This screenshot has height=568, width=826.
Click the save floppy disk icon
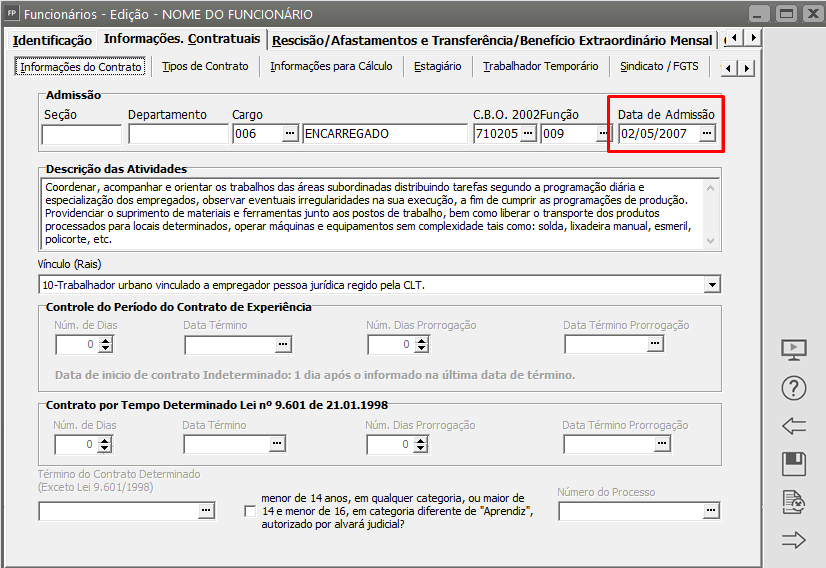click(x=794, y=464)
